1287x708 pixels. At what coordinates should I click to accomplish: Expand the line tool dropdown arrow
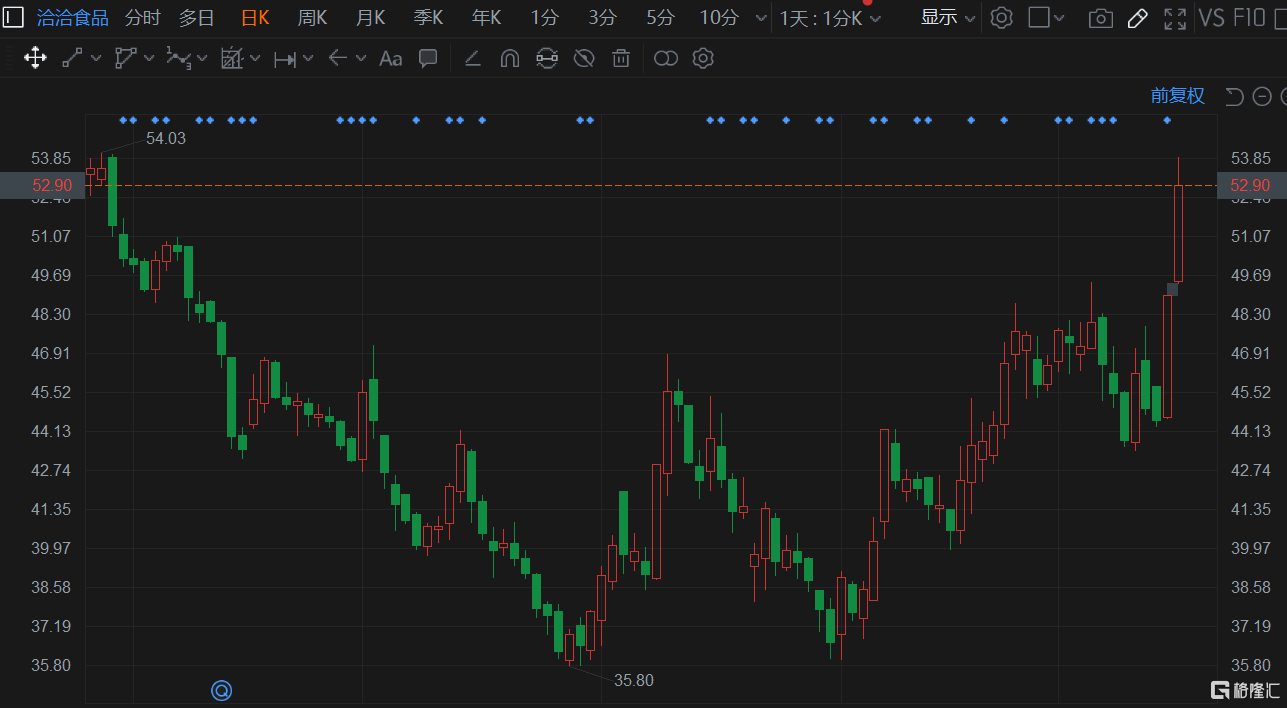coord(96,58)
